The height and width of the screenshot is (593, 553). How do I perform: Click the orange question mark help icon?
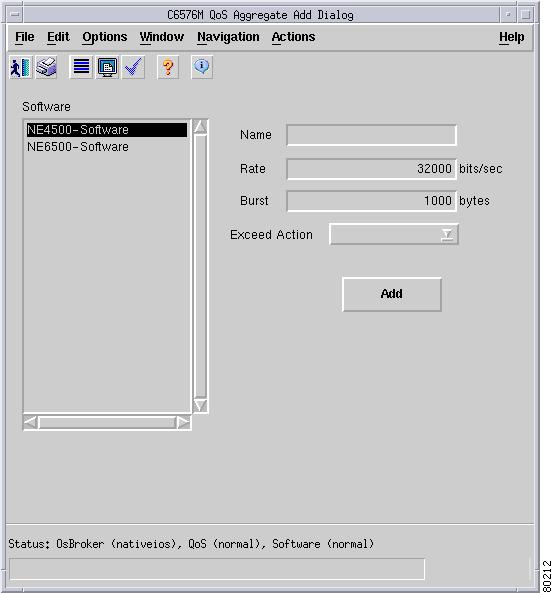(x=168, y=67)
